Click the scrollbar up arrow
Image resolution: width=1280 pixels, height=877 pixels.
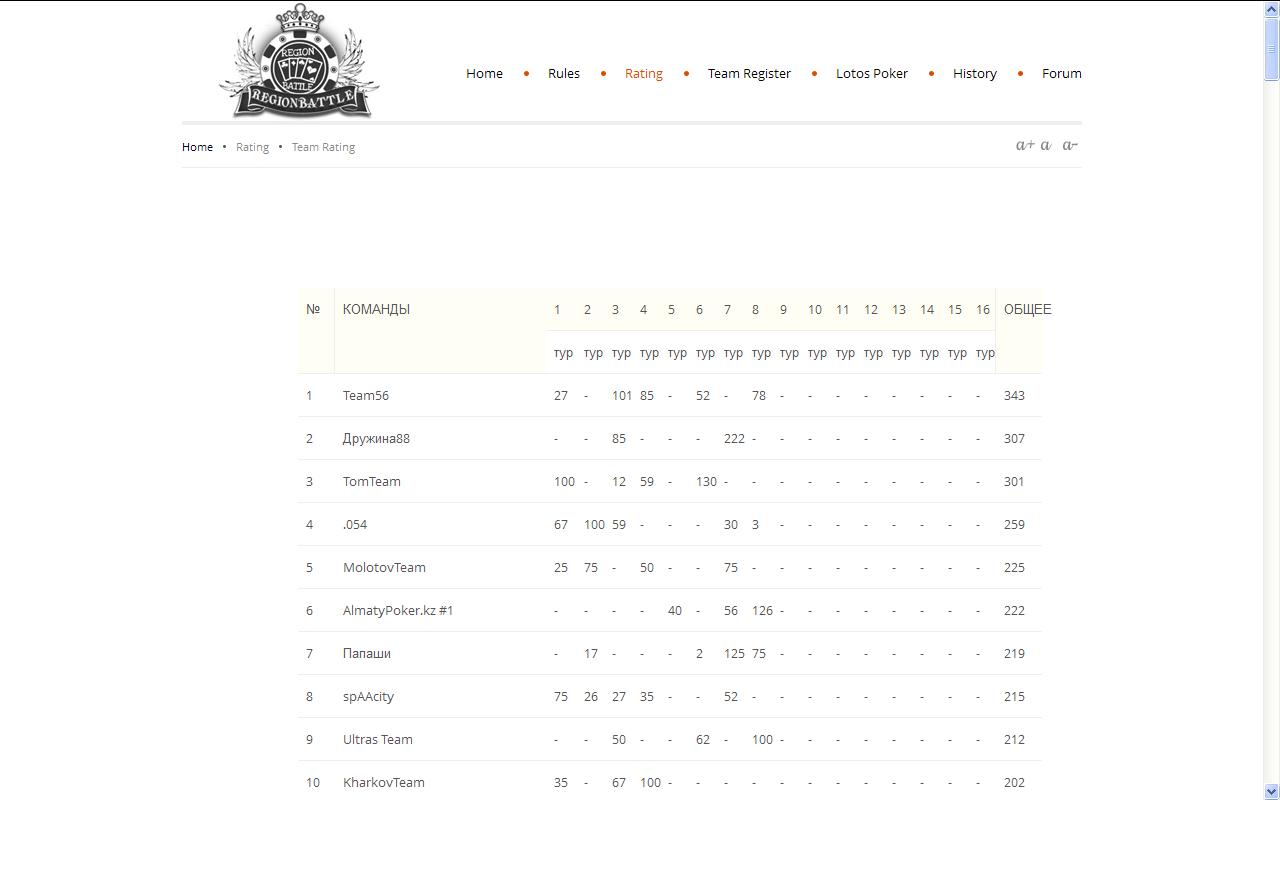click(1271, 9)
